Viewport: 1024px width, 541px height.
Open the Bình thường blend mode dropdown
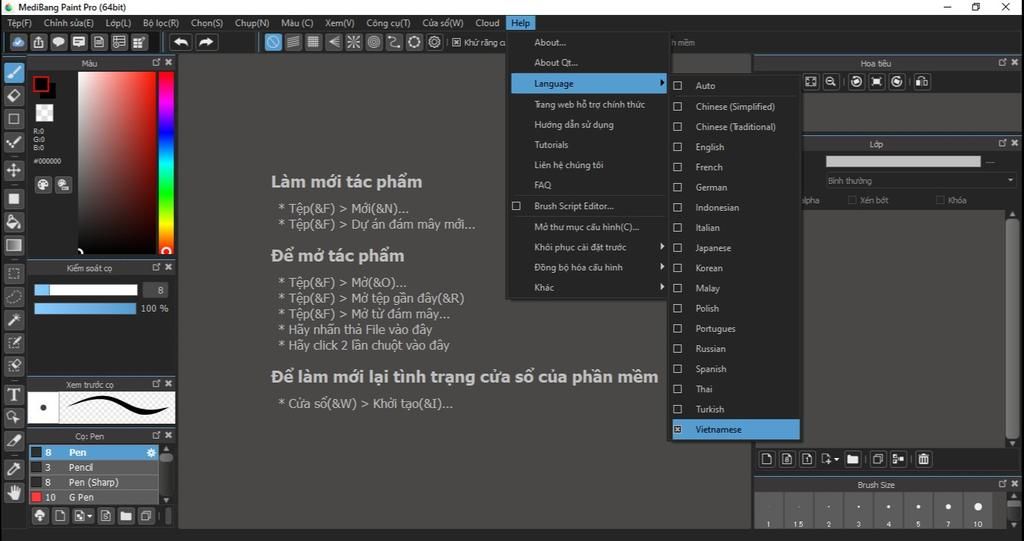(920, 181)
